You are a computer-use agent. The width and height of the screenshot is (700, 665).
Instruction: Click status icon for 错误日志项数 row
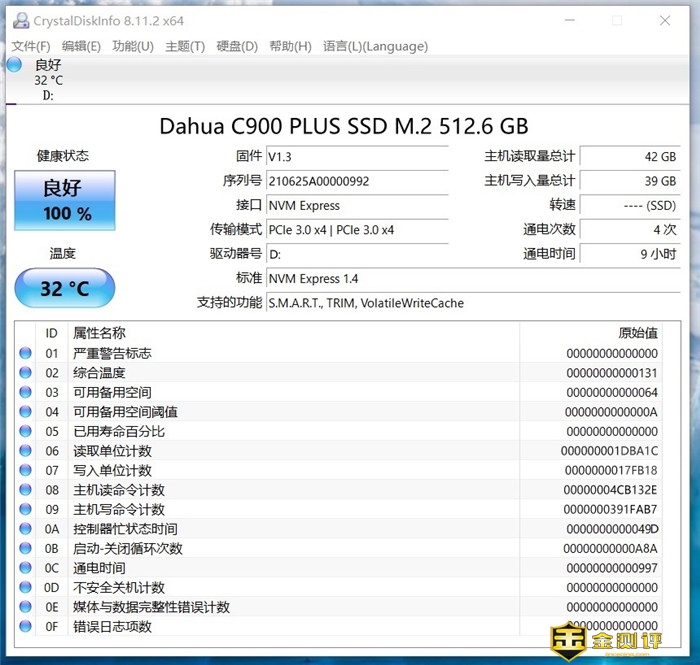(x=25, y=627)
